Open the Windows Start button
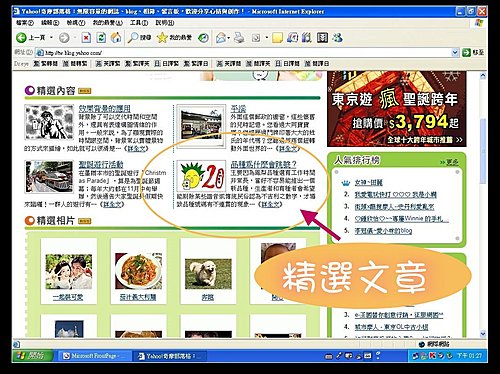Screen dimensions: 500x374 [x=33, y=356]
